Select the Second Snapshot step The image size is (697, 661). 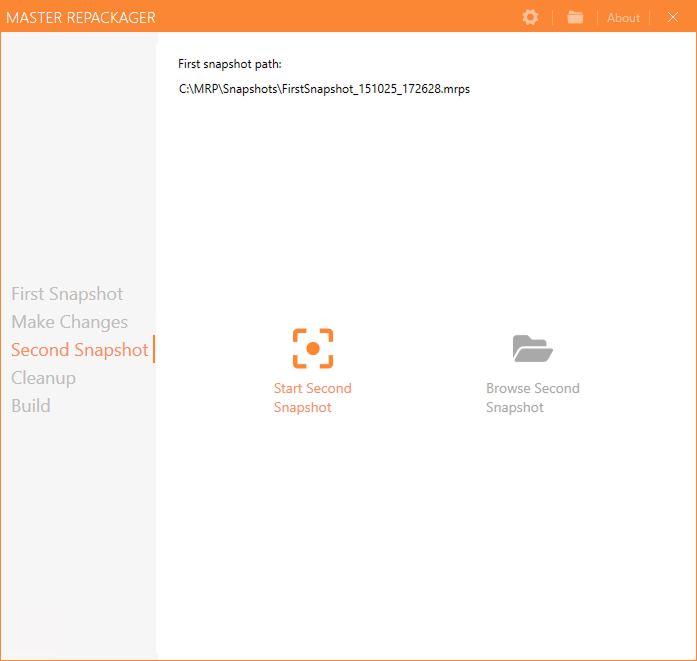(x=79, y=350)
